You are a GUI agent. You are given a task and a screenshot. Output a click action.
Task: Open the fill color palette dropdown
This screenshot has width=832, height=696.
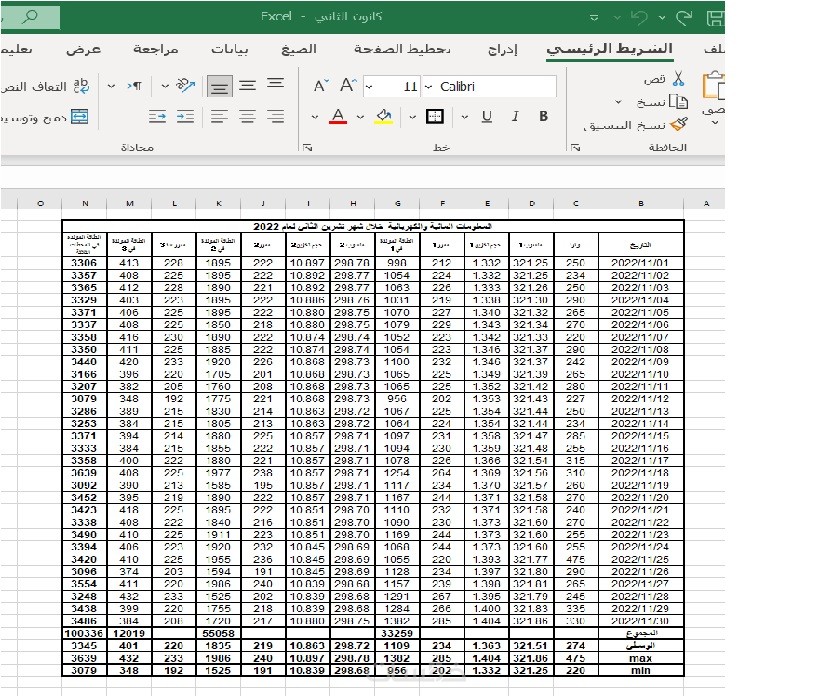pyautogui.click(x=360, y=117)
